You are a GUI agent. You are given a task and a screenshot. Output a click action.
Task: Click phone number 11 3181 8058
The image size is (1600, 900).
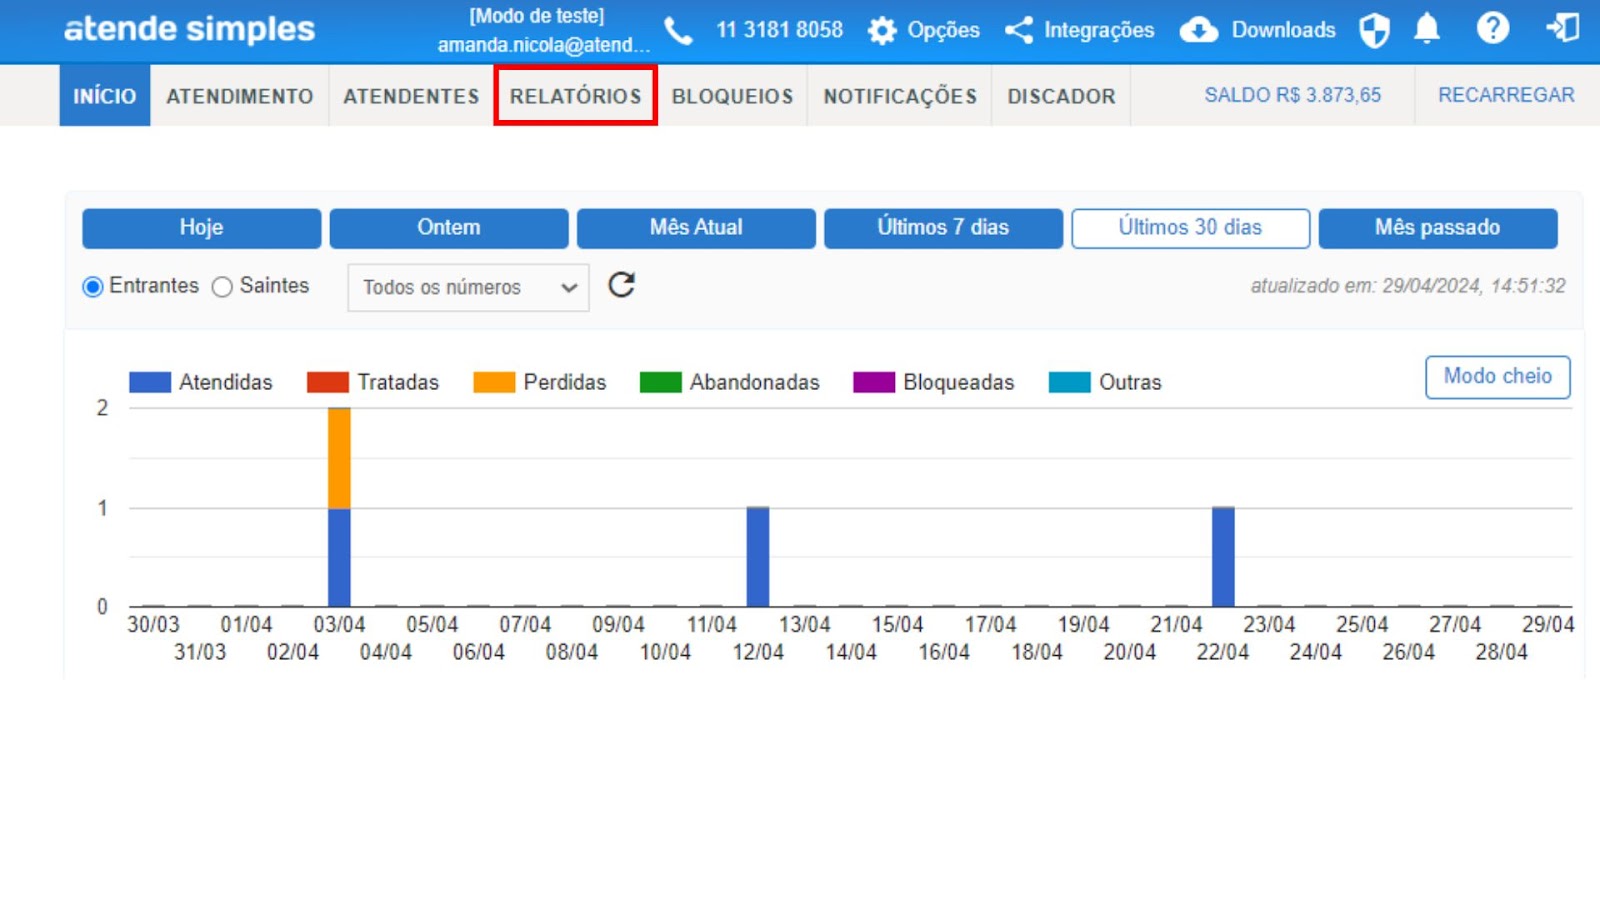pyautogui.click(x=779, y=30)
